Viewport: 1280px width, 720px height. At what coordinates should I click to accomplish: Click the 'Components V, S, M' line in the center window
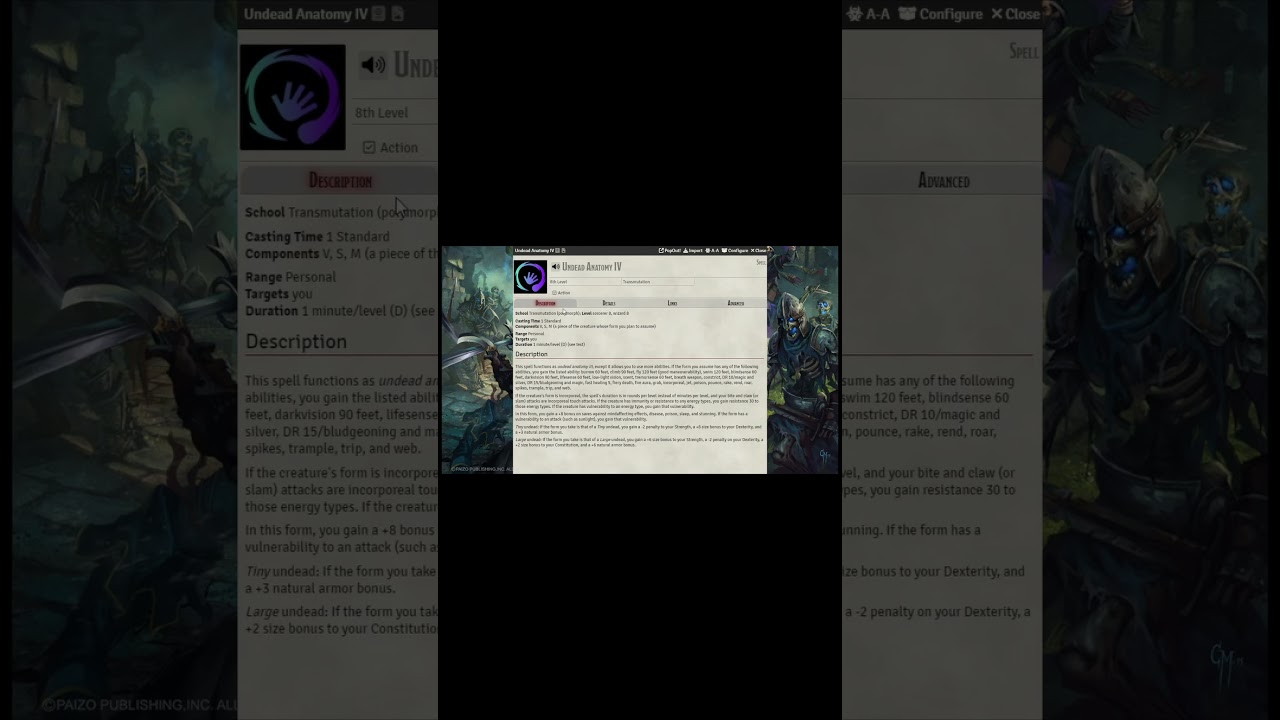[585, 326]
